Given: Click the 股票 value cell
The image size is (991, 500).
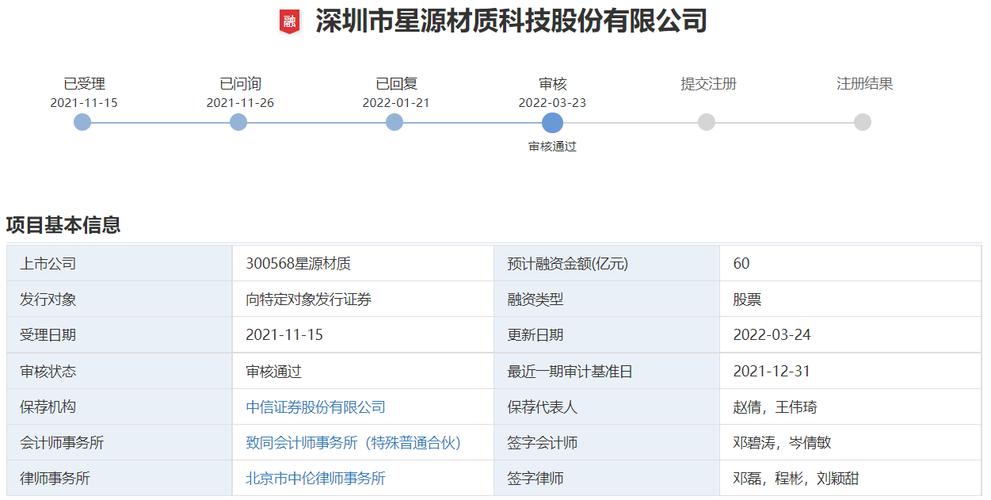Looking at the screenshot, I should pos(850,299).
